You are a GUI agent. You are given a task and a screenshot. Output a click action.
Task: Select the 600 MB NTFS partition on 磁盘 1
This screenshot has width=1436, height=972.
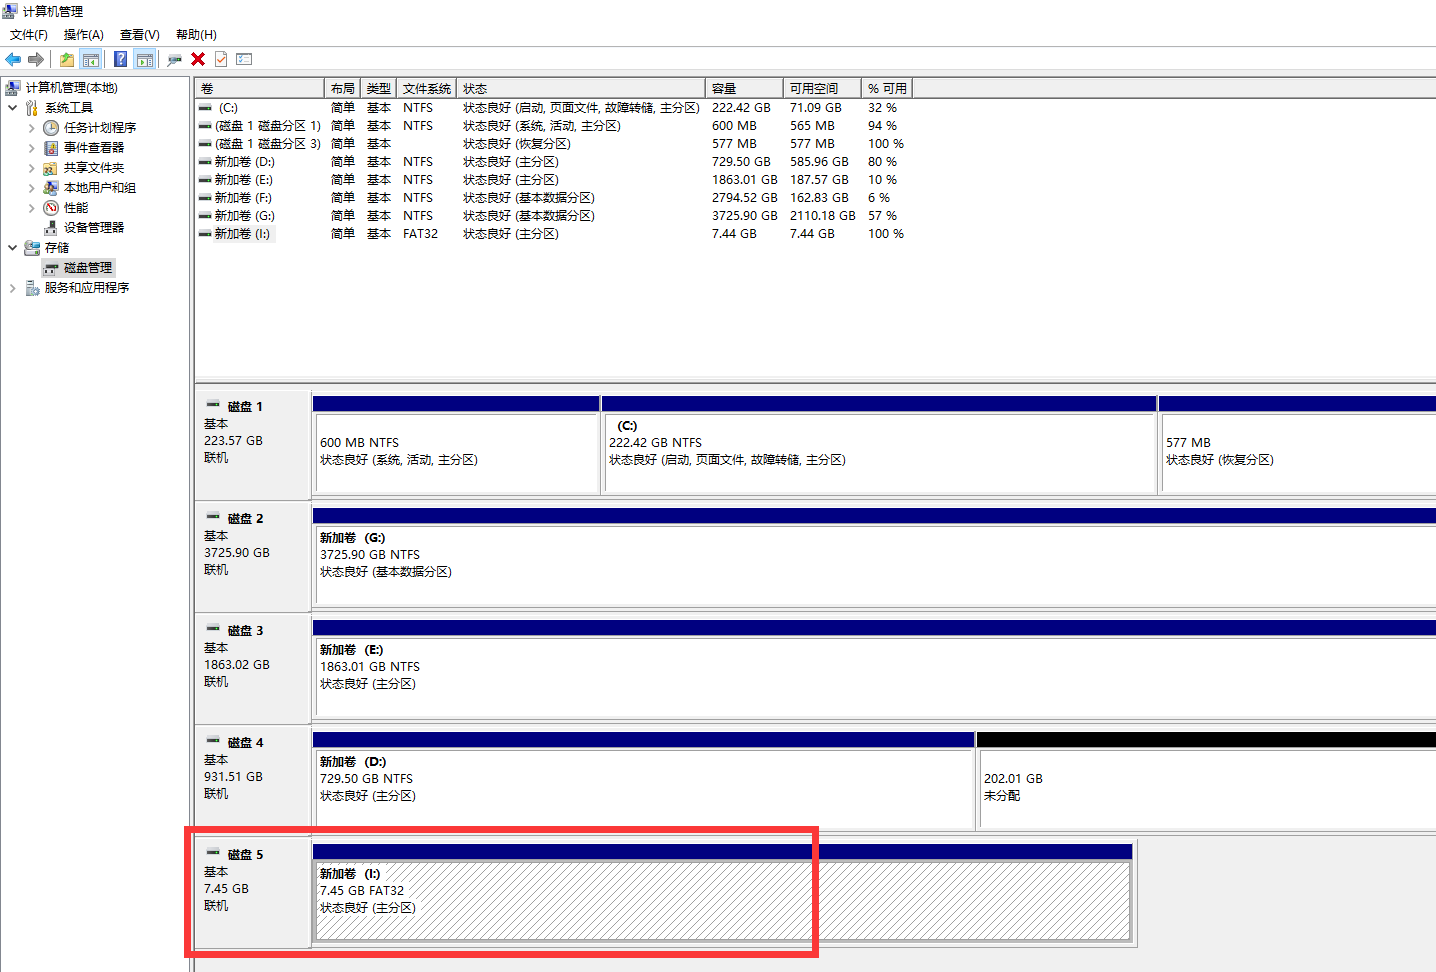(456, 444)
